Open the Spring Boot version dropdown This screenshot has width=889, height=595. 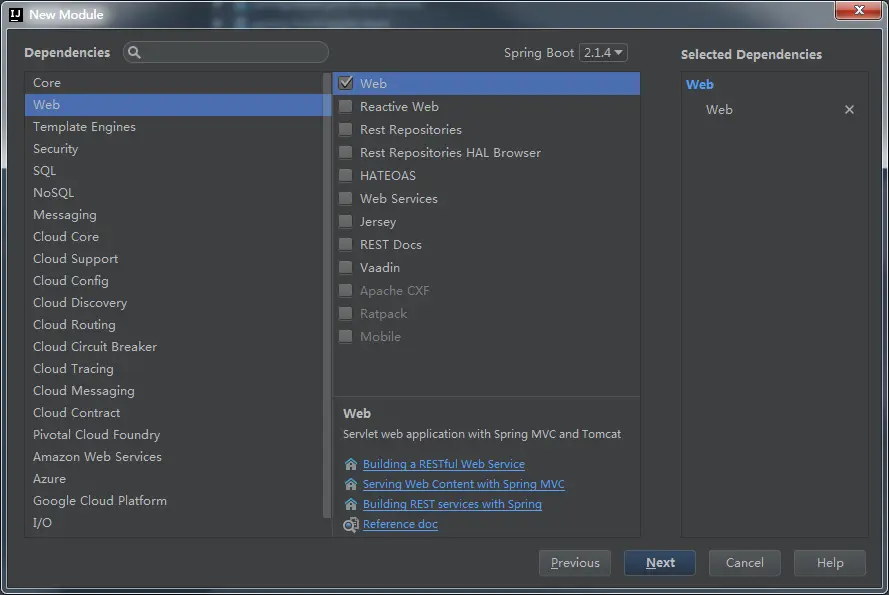[x=603, y=53]
